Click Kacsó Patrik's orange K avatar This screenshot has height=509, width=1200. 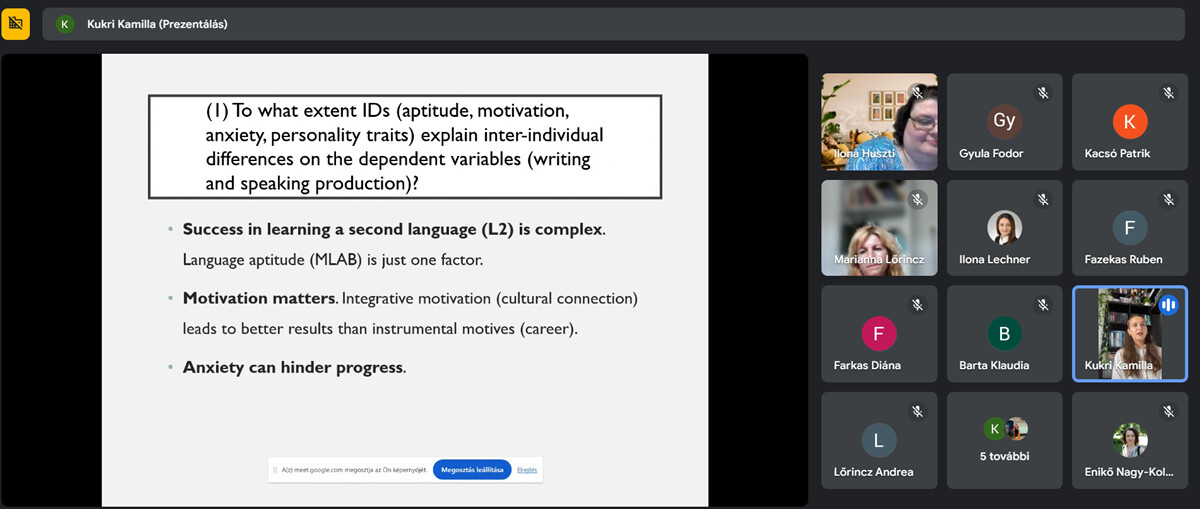pyautogui.click(x=1129, y=122)
